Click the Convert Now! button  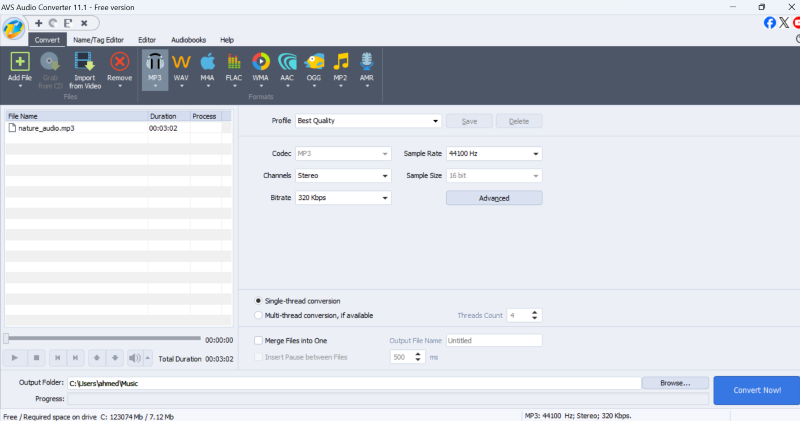(x=755, y=390)
